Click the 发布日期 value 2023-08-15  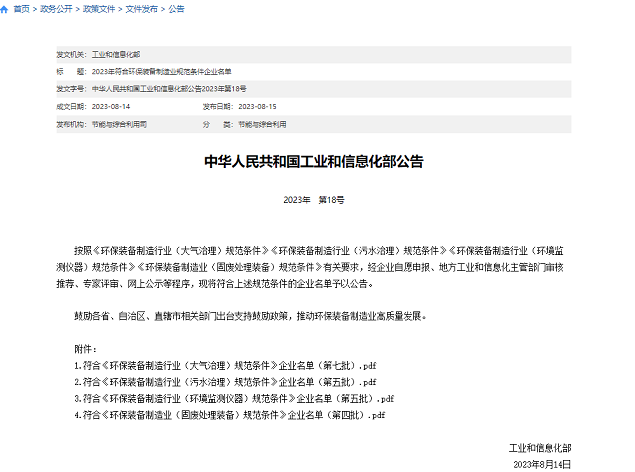pyautogui.click(x=258, y=106)
